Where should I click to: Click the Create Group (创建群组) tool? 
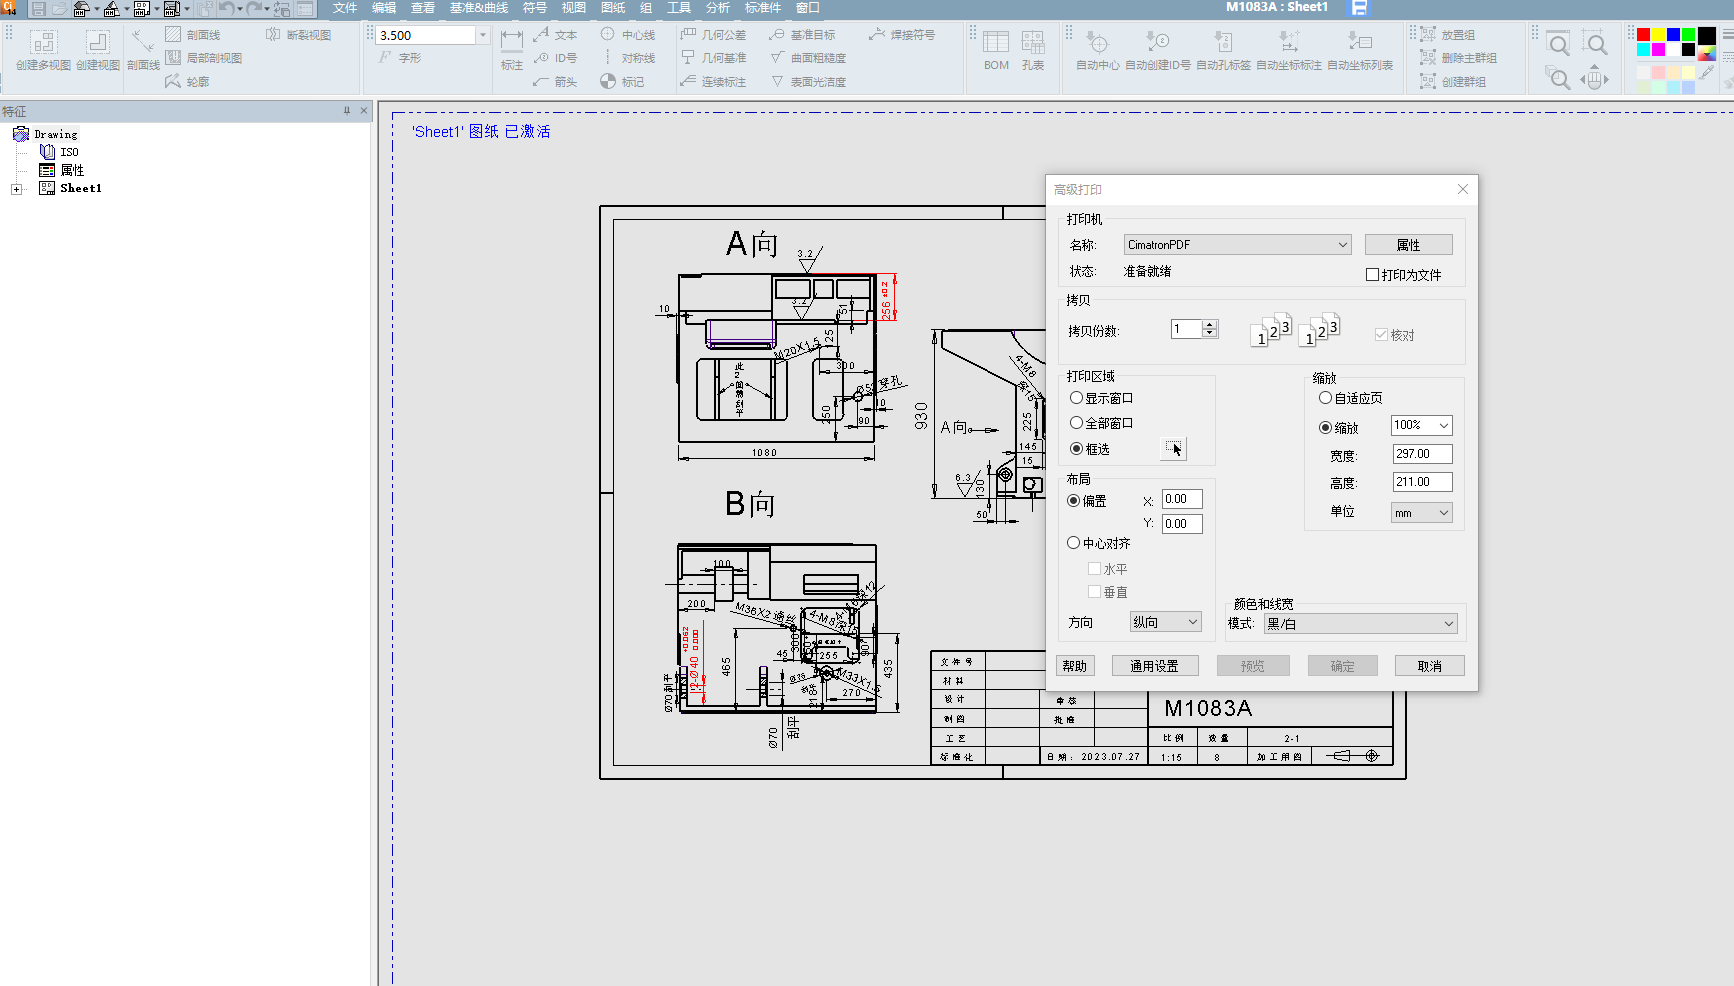point(1453,82)
